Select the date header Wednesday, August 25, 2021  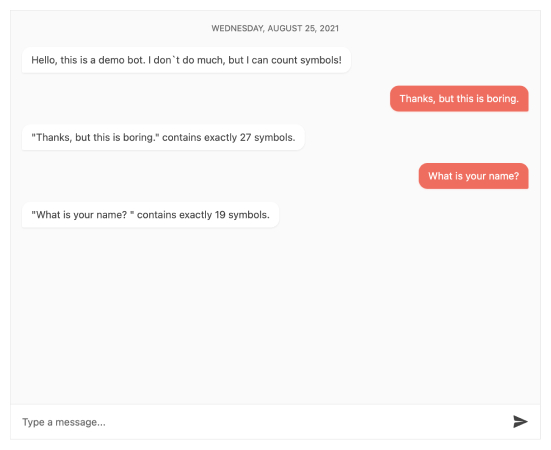click(x=275, y=28)
